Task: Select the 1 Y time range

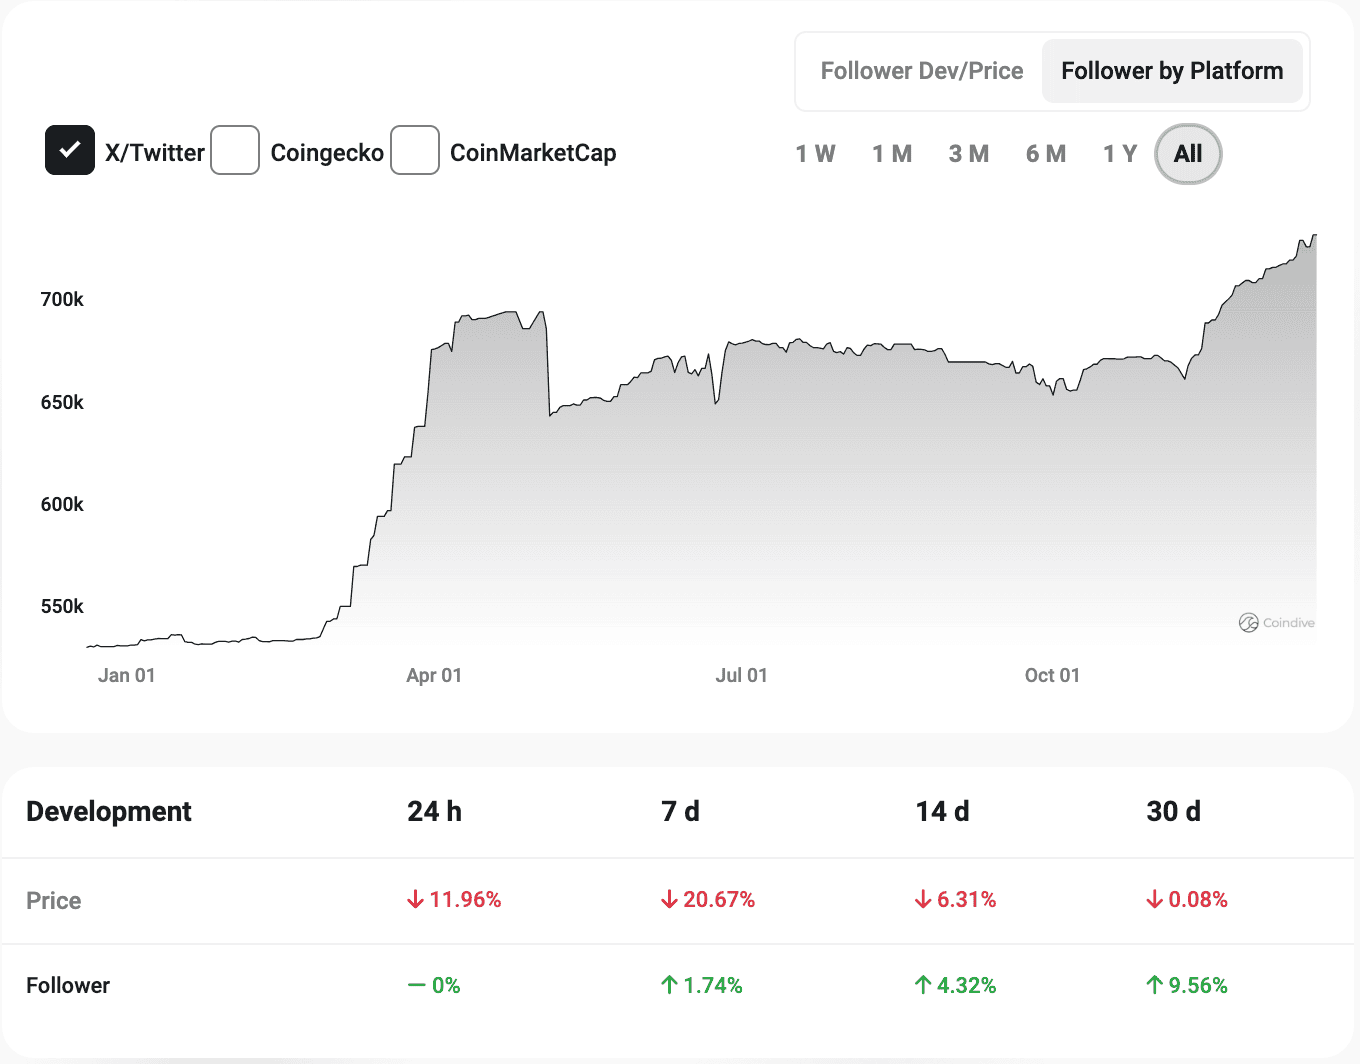Action: (x=1119, y=153)
